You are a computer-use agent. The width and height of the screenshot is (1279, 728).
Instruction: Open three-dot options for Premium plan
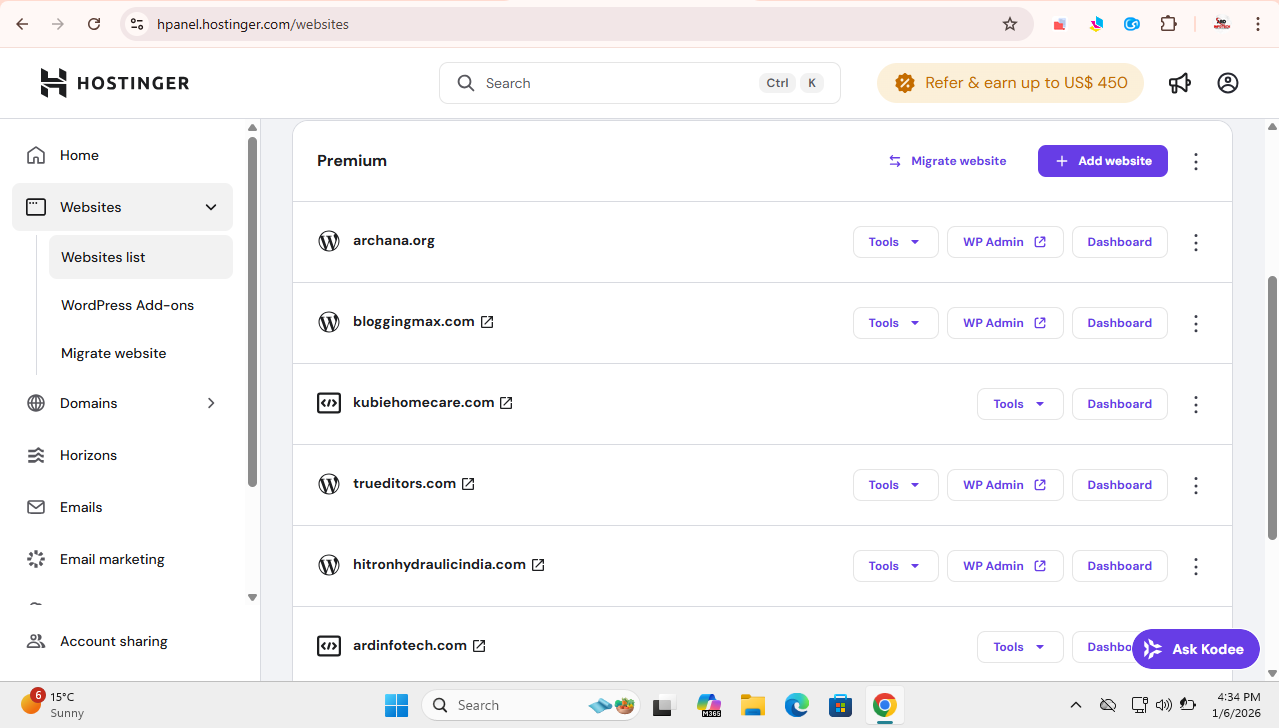click(x=1196, y=161)
